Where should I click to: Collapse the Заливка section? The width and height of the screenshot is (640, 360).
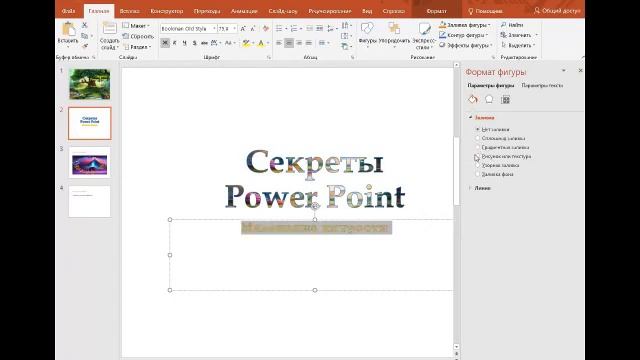[471, 118]
